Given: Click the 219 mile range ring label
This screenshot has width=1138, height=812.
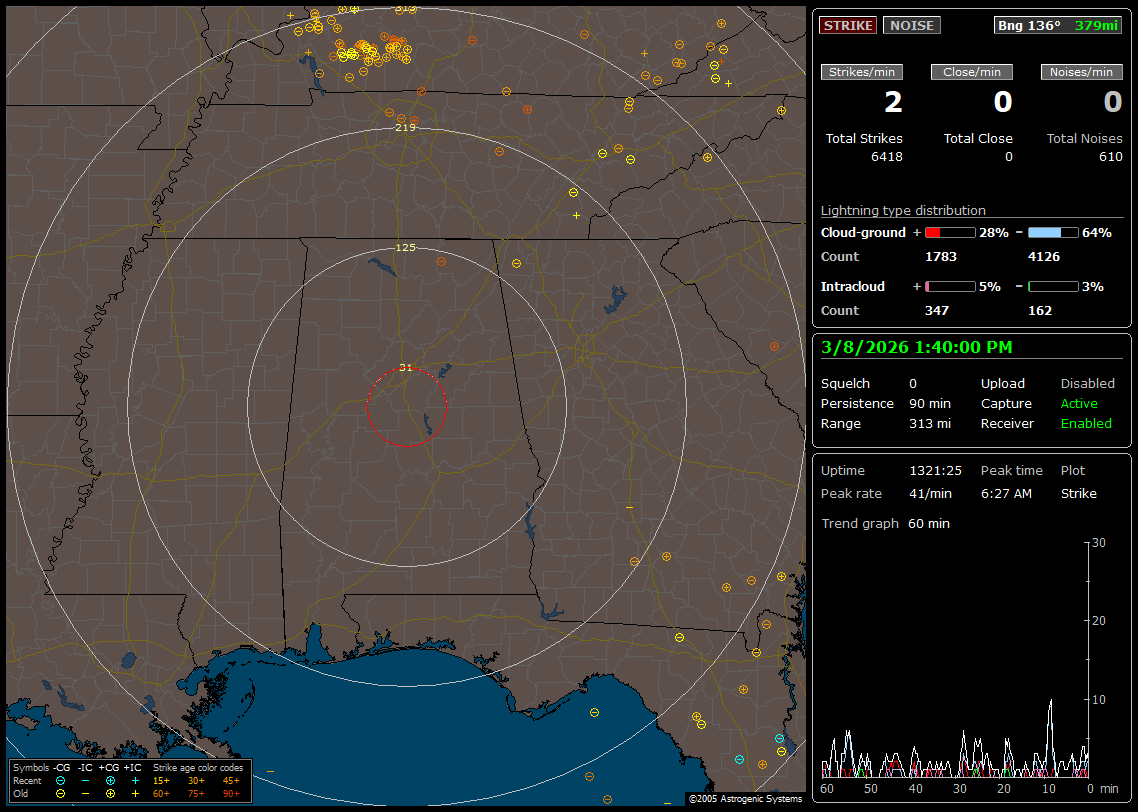Looking at the screenshot, I should click(405, 128).
